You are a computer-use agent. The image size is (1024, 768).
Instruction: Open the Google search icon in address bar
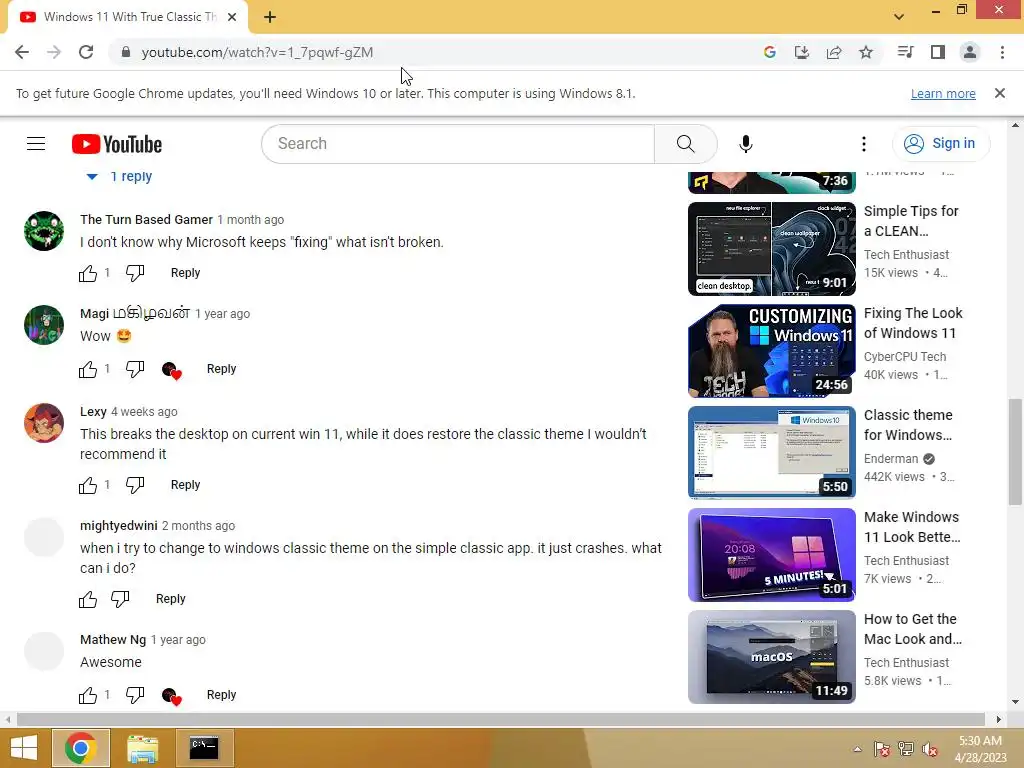tap(769, 52)
